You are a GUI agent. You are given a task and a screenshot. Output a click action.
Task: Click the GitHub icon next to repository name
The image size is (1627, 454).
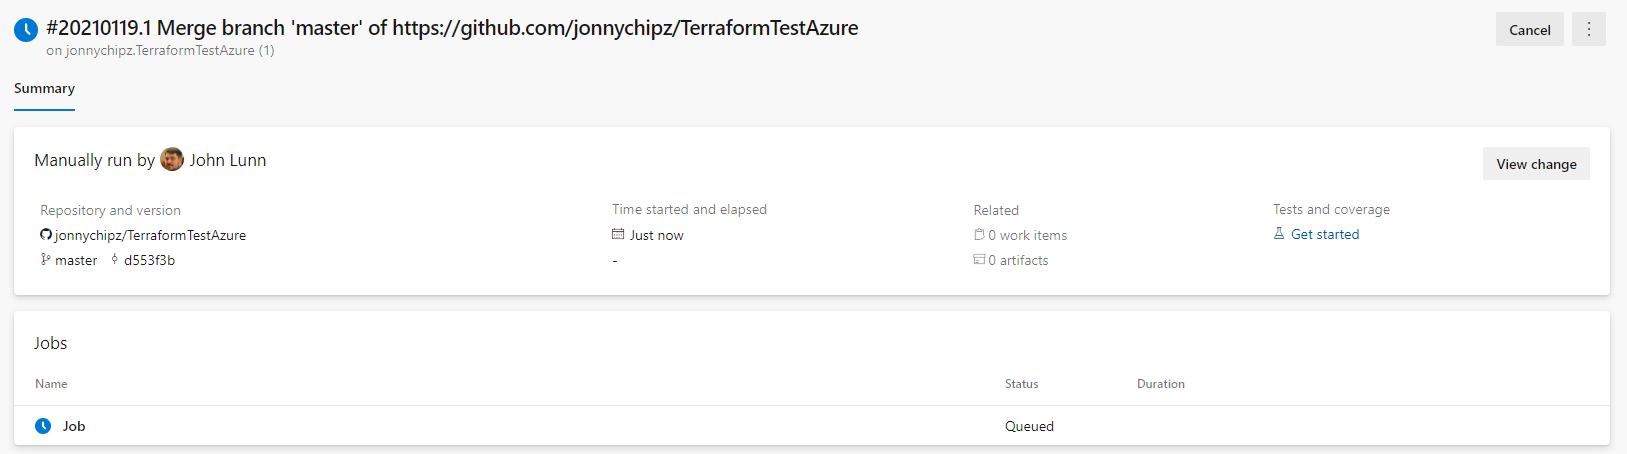(x=46, y=235)
